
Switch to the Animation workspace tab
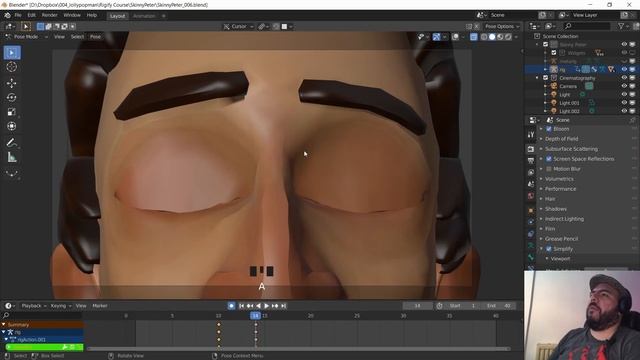click(x=144, y=16)
